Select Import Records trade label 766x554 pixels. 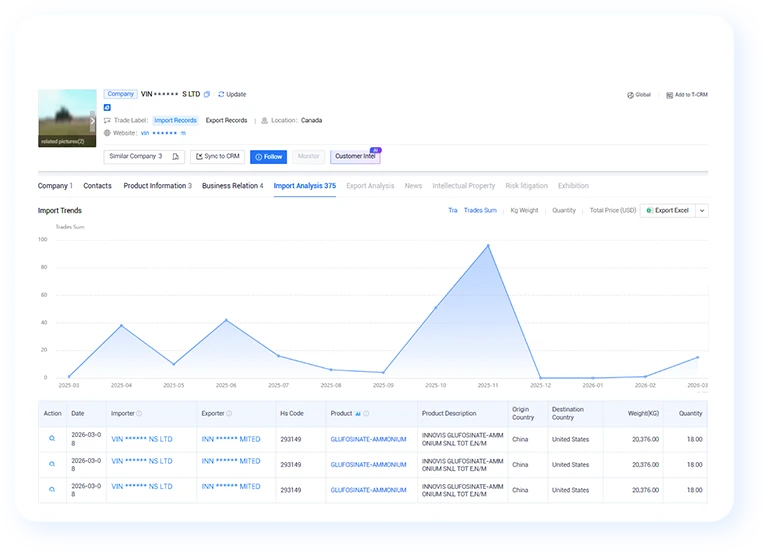point(175,121)
